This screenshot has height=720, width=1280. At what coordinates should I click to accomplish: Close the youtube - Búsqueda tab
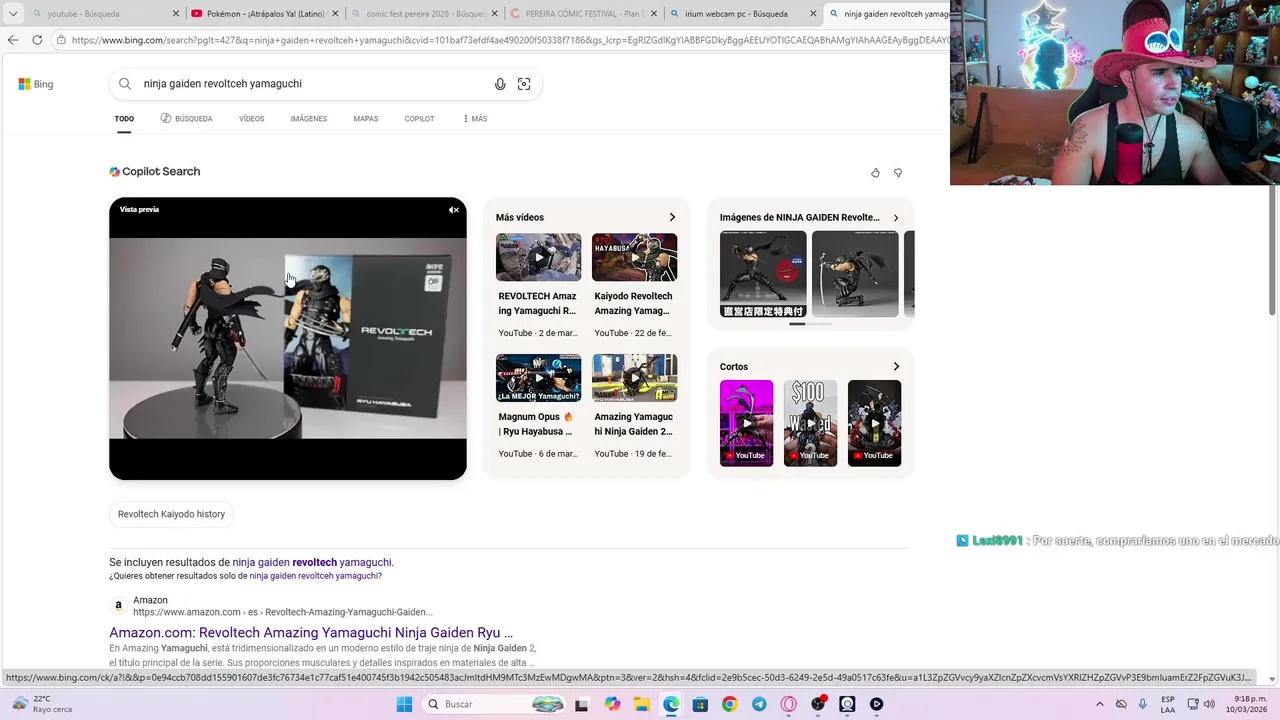tap(176, 14)
